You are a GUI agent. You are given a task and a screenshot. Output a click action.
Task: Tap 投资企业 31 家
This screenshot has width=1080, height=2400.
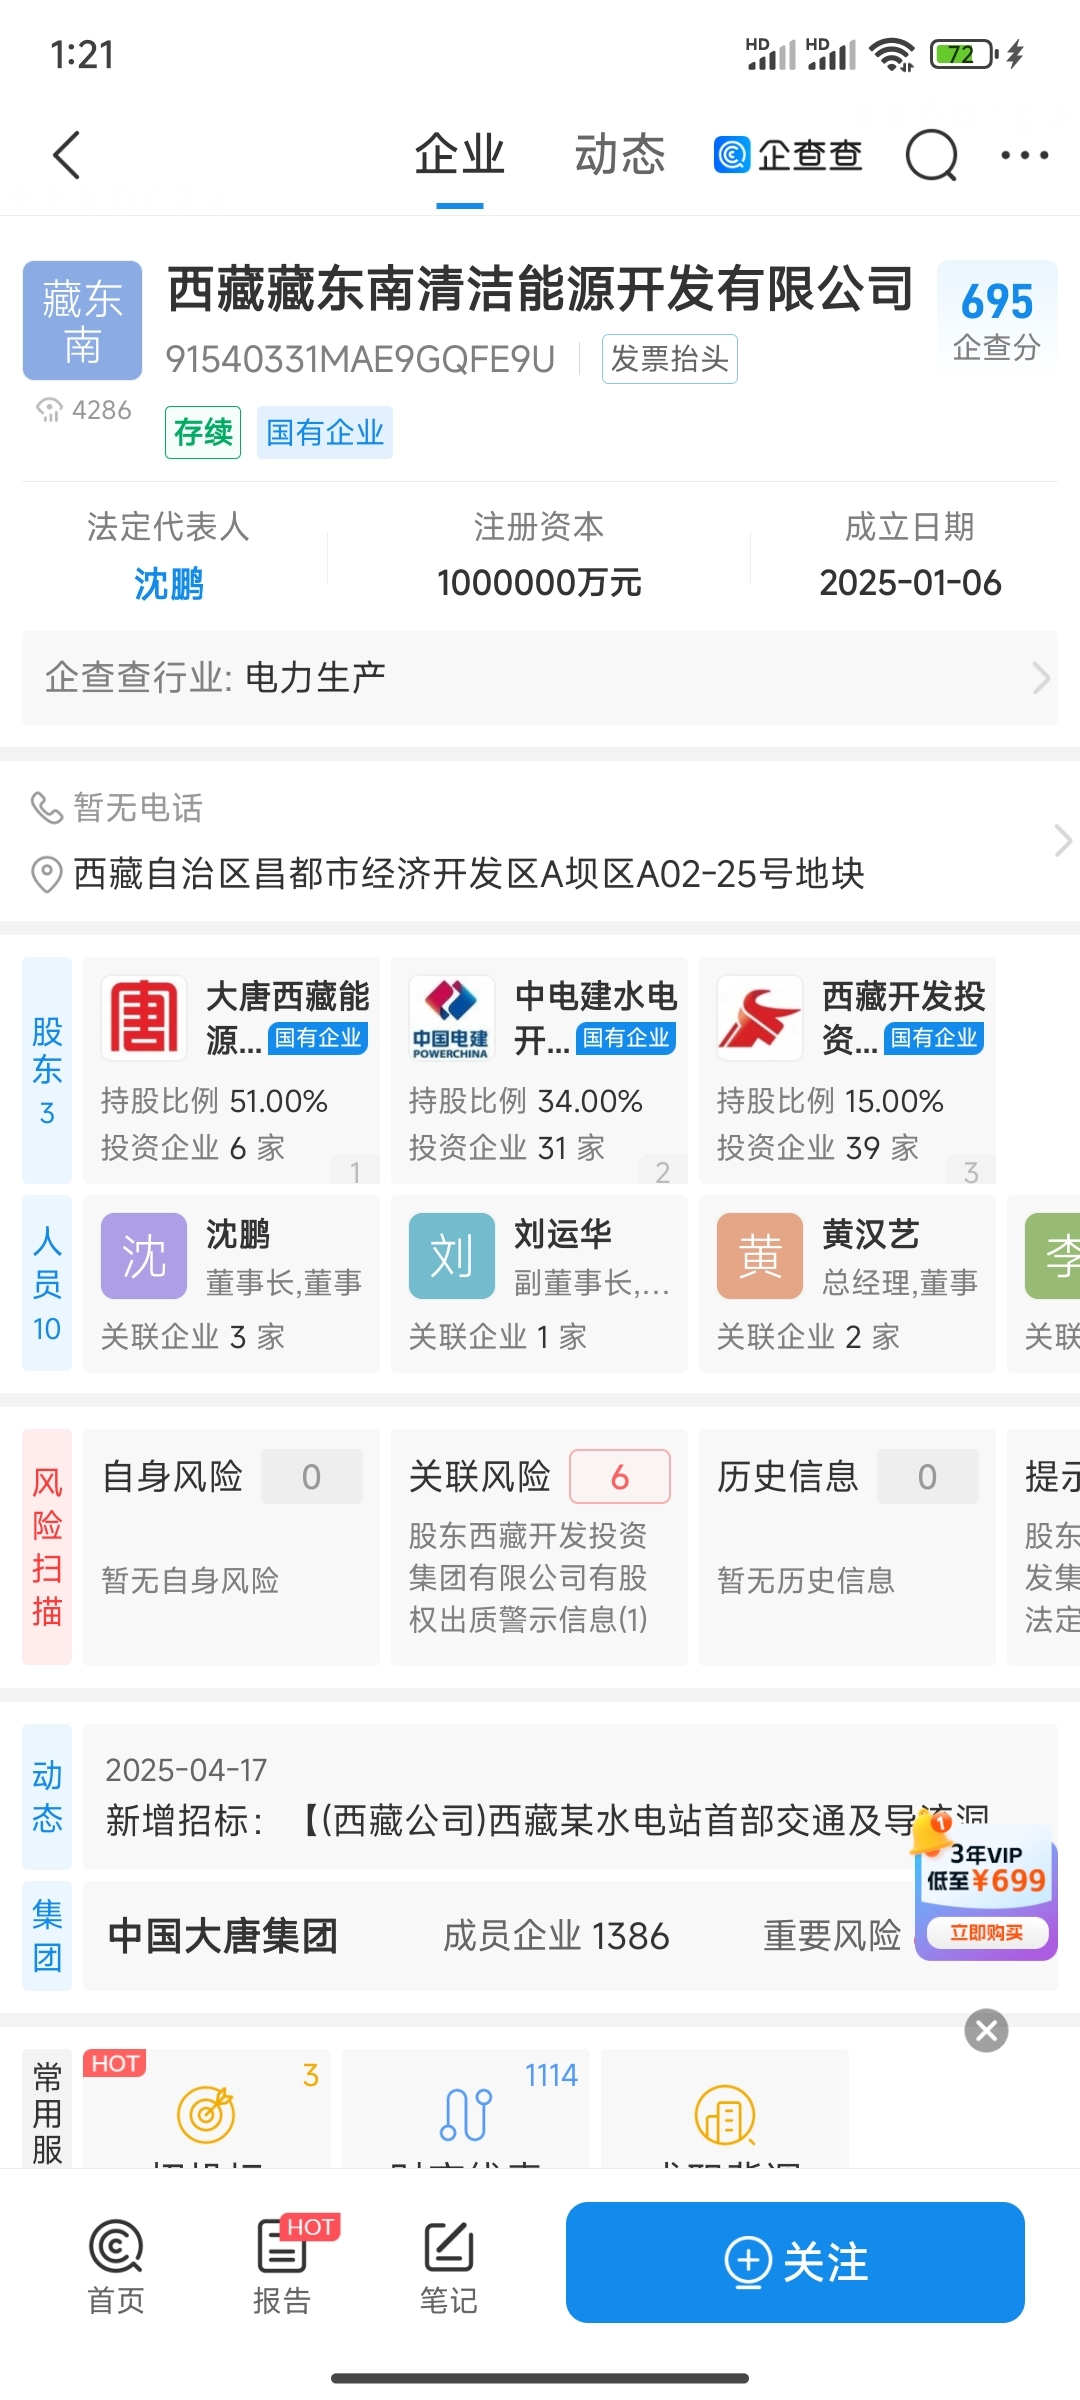pos(506,1147)
